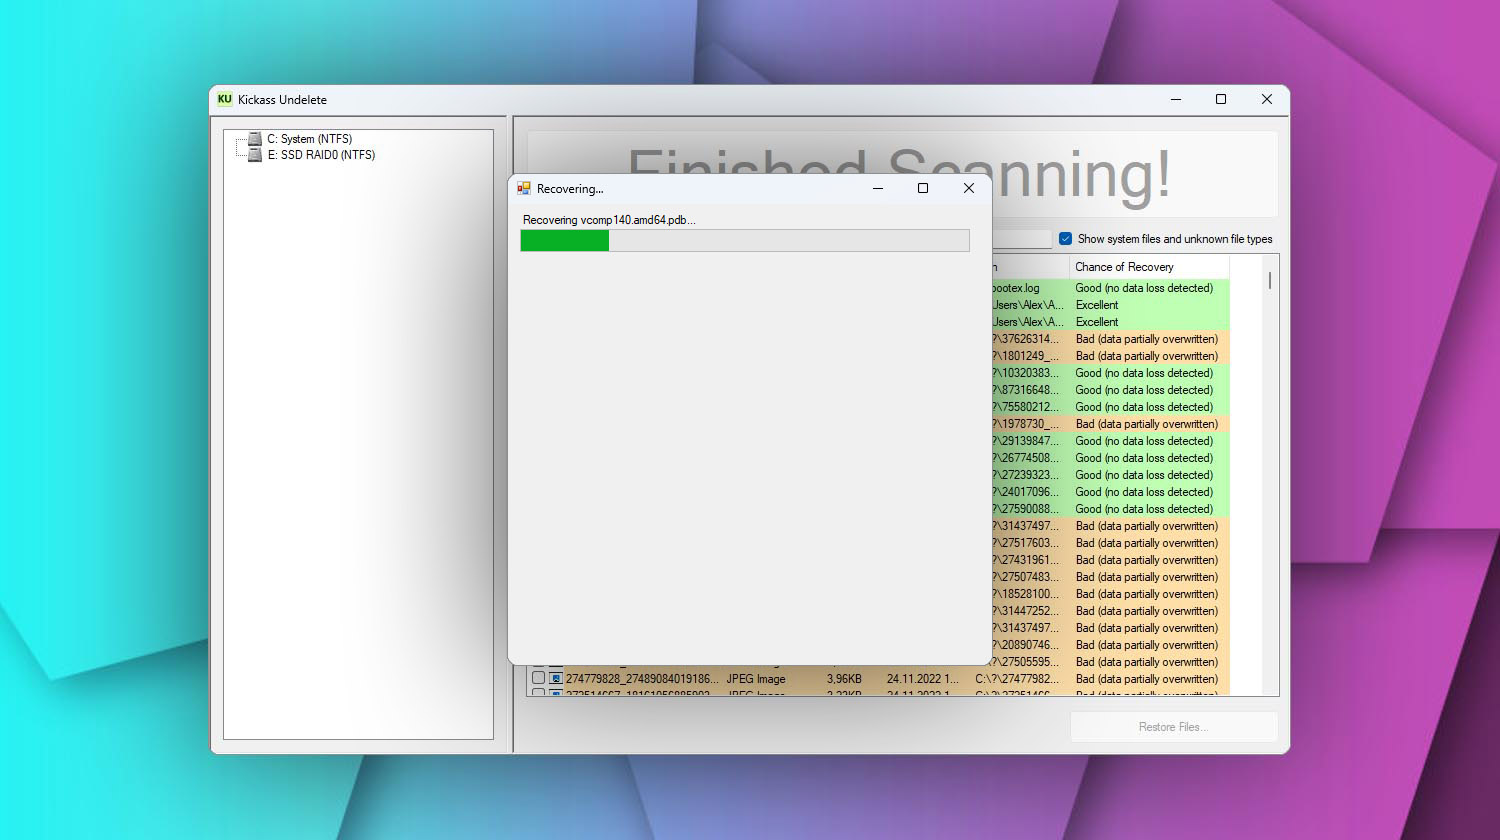This screenshot has width=1500, height=840.
Task: Maximize the Recovering dialog
Action: [x=923, y=188]
